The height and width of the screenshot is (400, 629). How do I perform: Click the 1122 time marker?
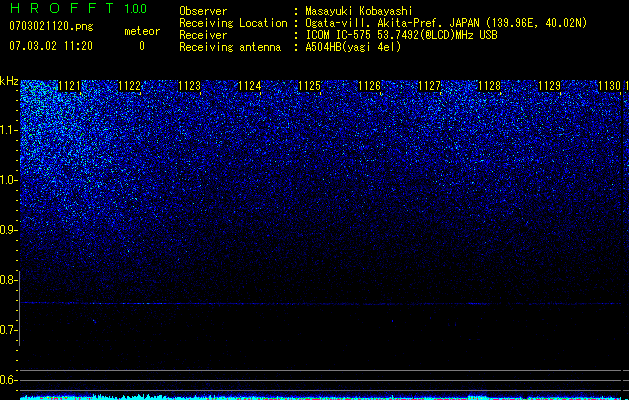130,86
